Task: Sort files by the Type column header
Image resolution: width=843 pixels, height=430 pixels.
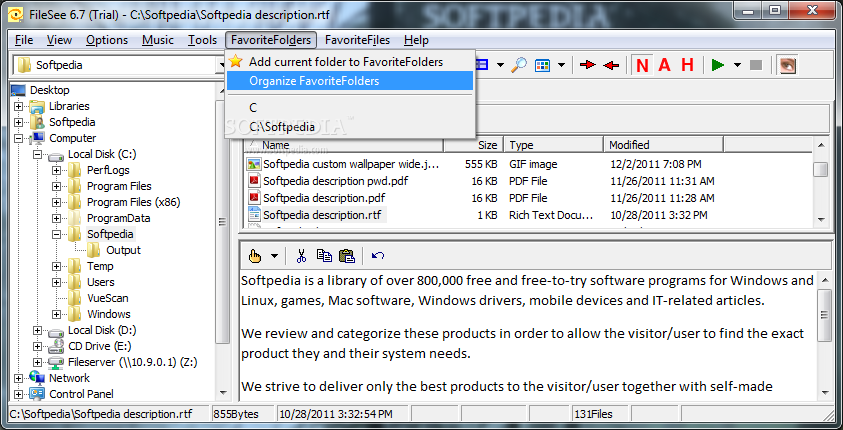Action: [553, 145]
